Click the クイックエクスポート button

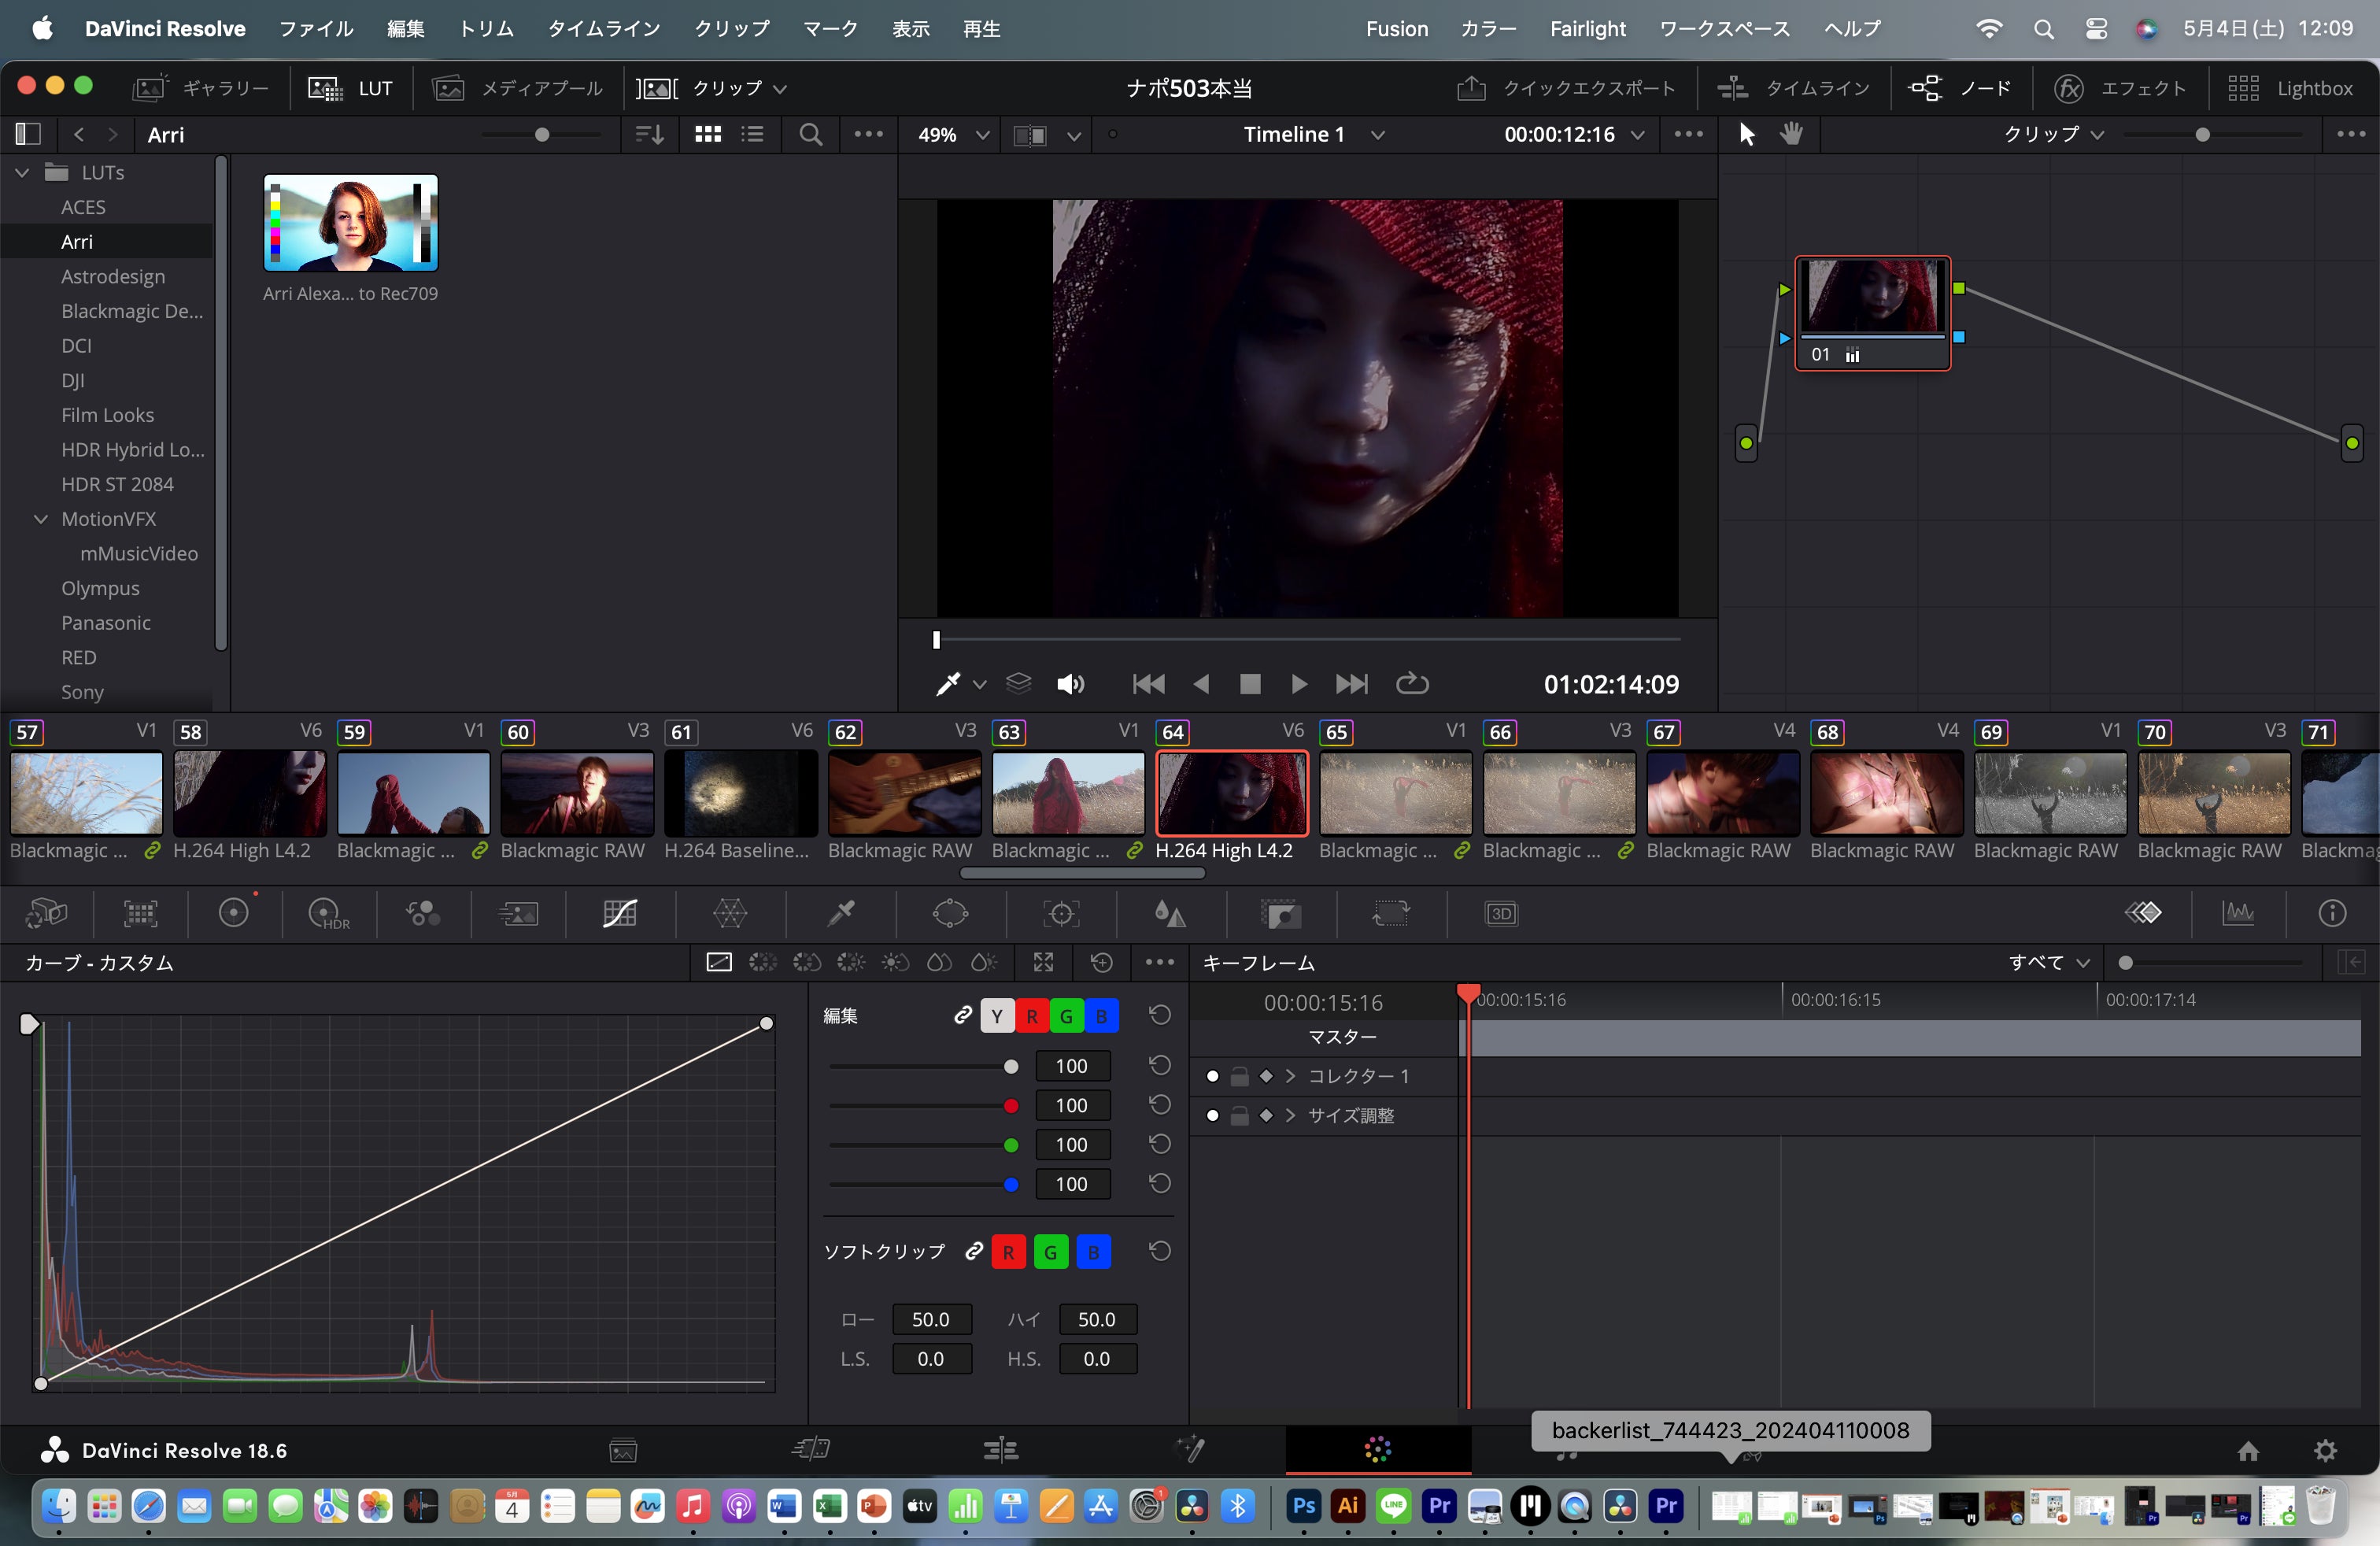pyautogui.click(x=1566, y=88)
